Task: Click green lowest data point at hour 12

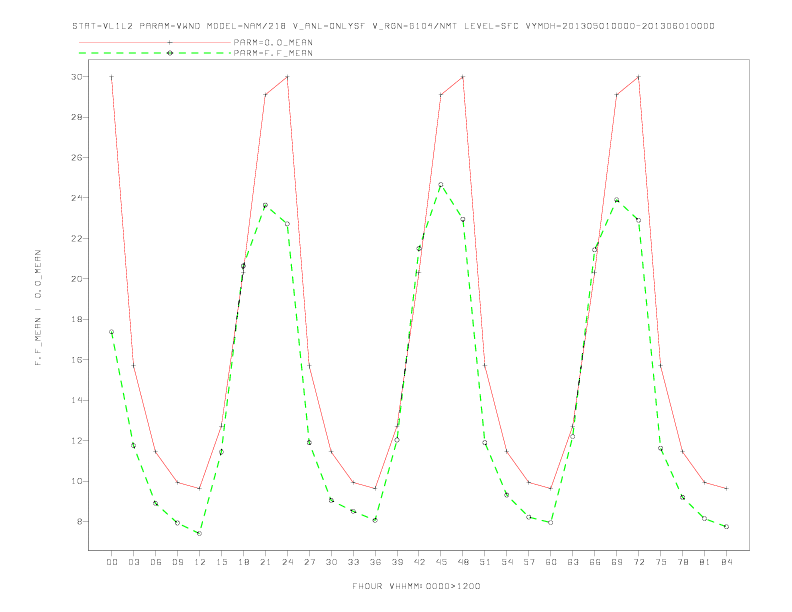Action: click(x=200, y=533)
